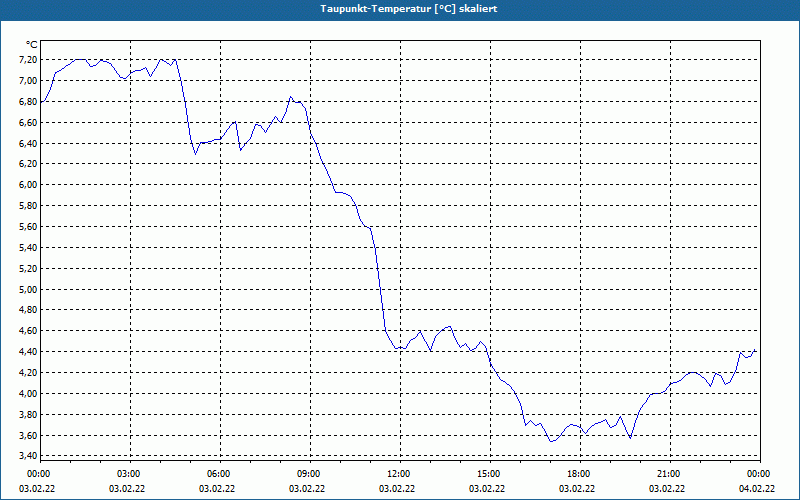Click the '18:00' time label

click(x=579, y=474)
